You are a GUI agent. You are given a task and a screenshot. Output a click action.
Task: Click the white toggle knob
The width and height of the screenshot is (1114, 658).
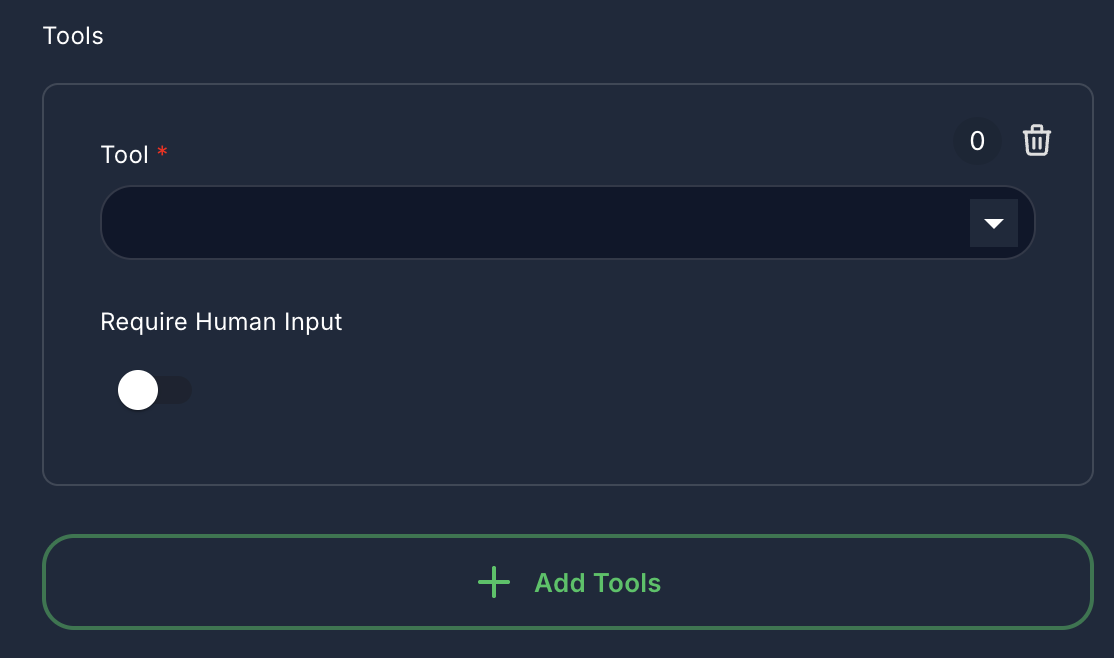coord(138,390)
